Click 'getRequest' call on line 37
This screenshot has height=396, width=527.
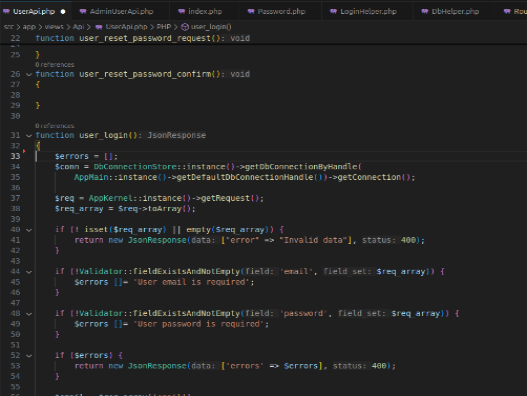coord(225,198)
